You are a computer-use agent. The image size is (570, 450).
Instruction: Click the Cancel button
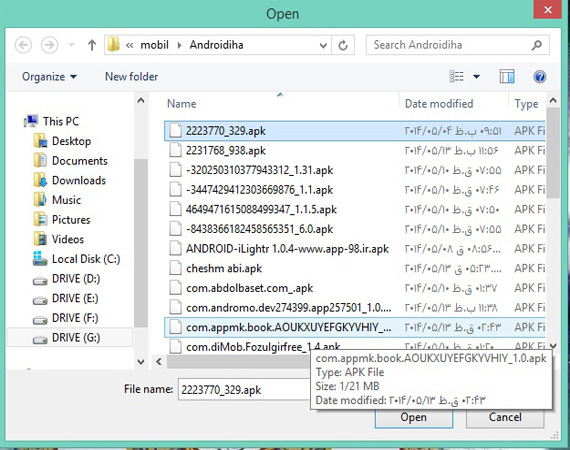(505, 417)
